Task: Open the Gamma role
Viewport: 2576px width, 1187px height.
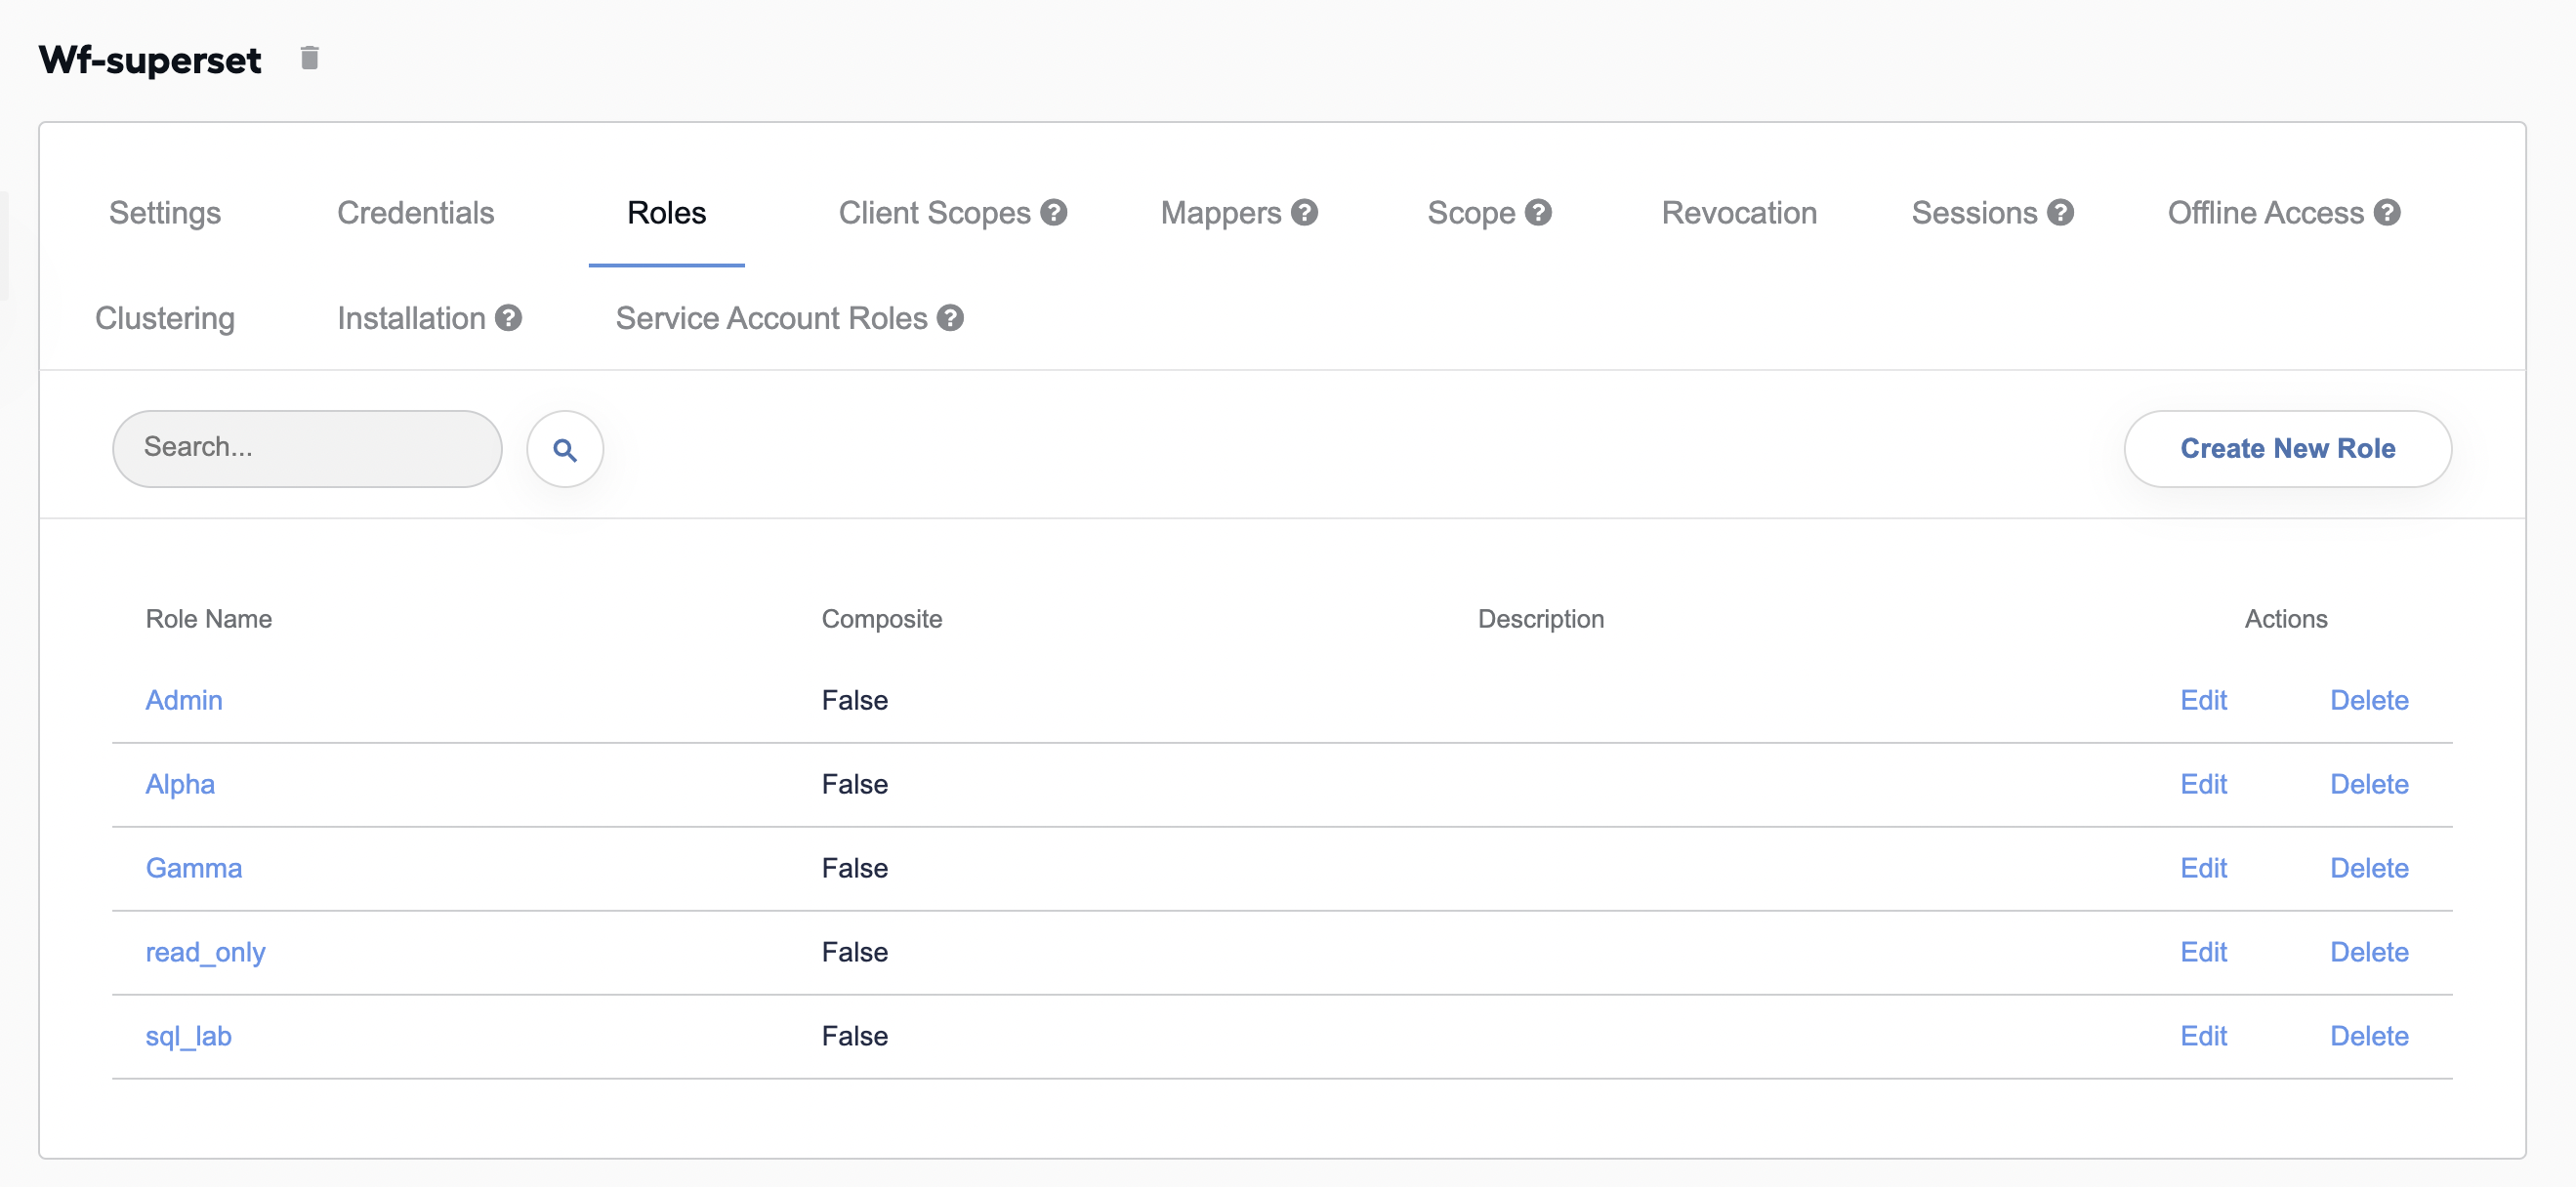Action: click(x=194, y=868)
